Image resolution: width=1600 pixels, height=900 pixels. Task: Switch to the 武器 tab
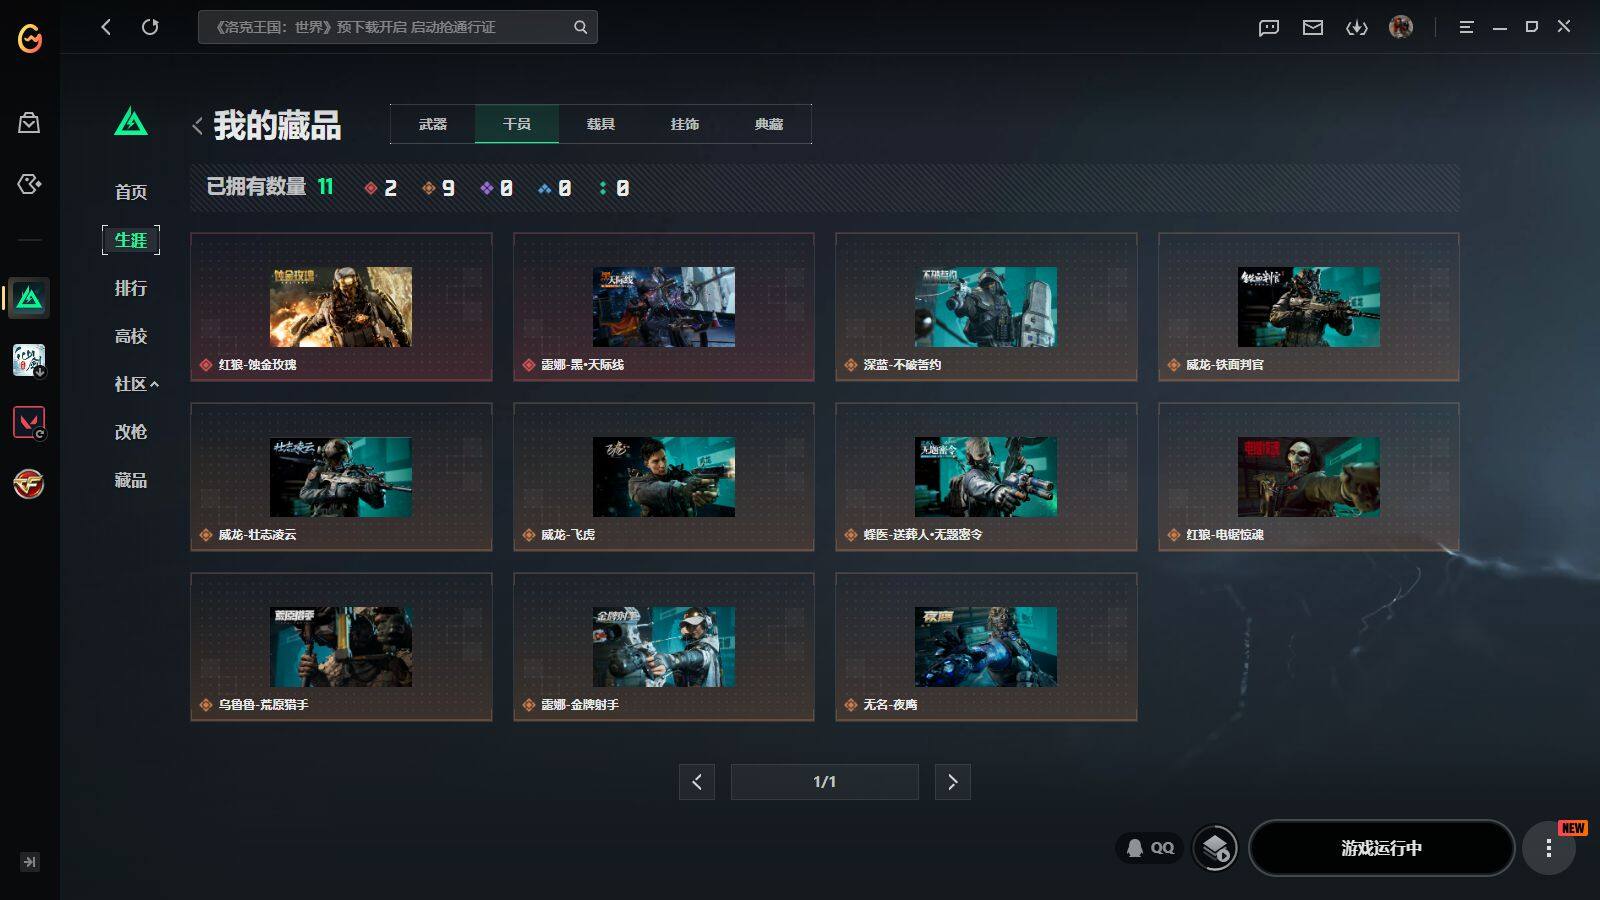click(433, 124)
